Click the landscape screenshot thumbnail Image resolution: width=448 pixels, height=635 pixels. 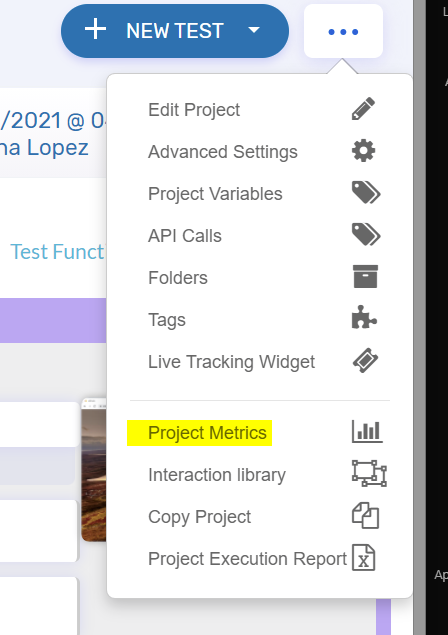[94, 470]
